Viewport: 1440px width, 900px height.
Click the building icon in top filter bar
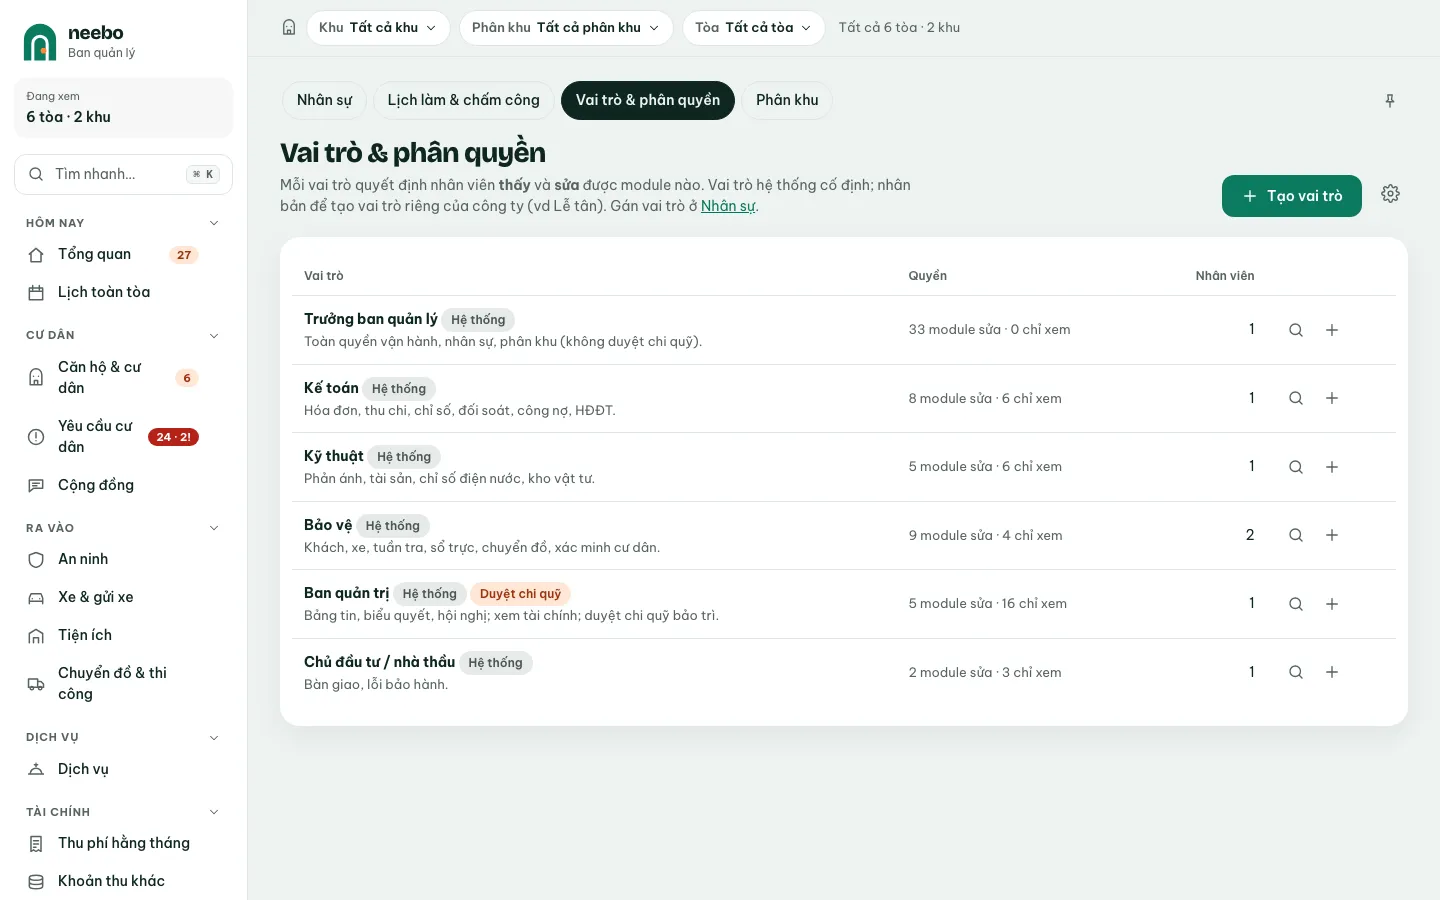pos(289,28)
